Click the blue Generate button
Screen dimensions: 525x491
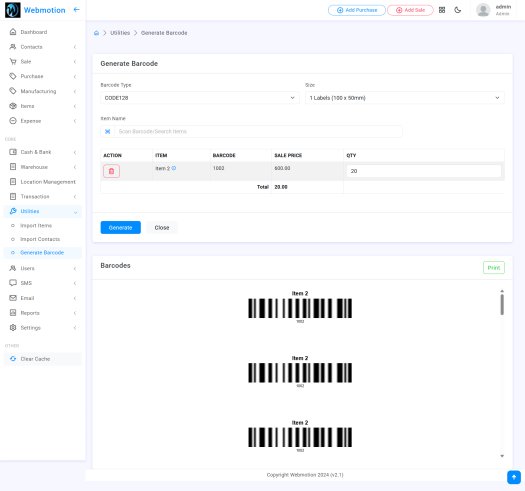[x=121, y=227]
